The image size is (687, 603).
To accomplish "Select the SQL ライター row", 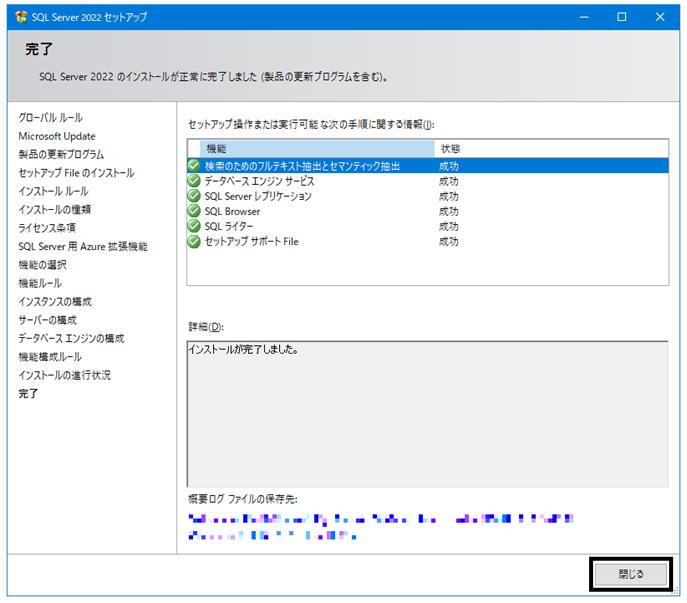I will (x=428, y=226).
